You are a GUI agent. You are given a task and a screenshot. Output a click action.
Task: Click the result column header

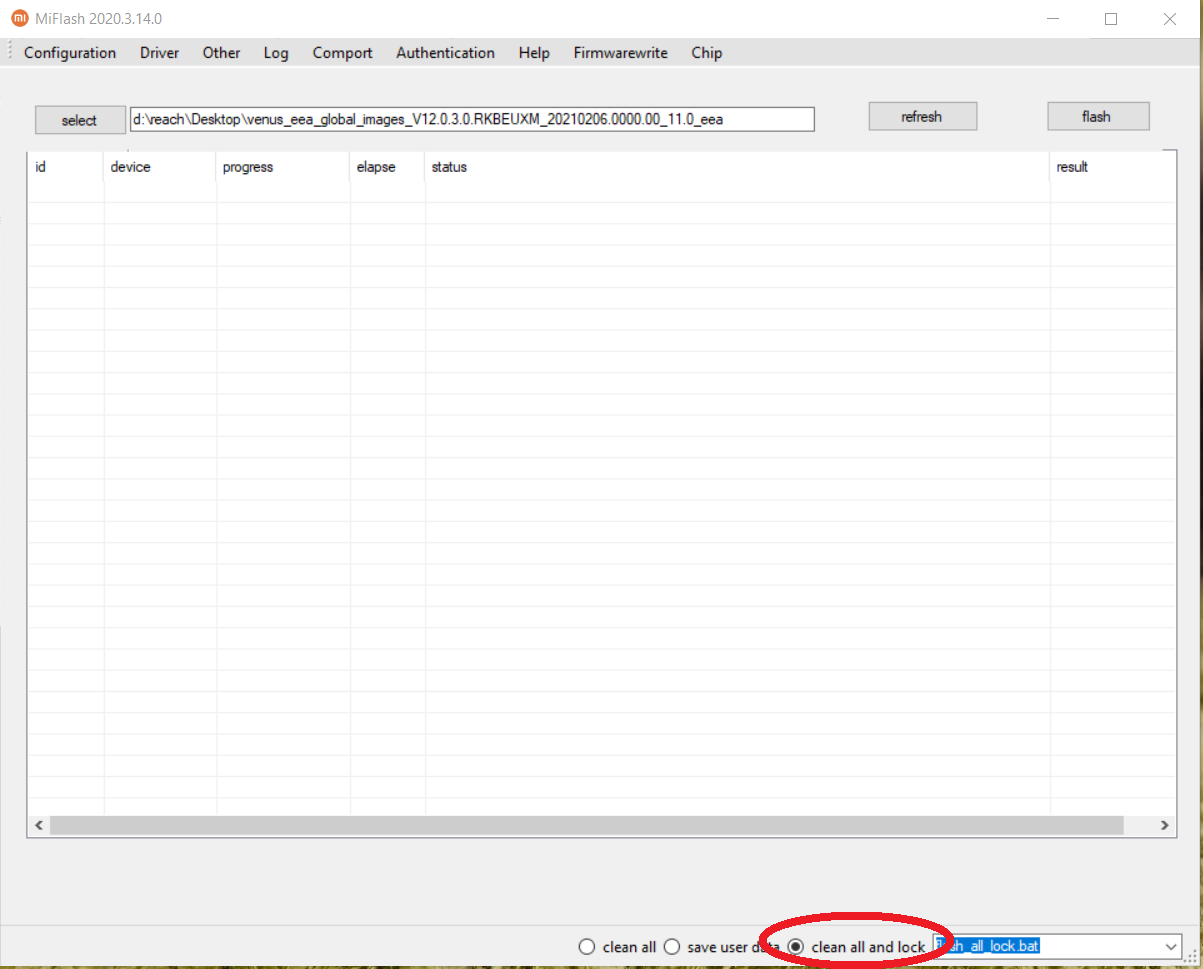[1113, 167]
